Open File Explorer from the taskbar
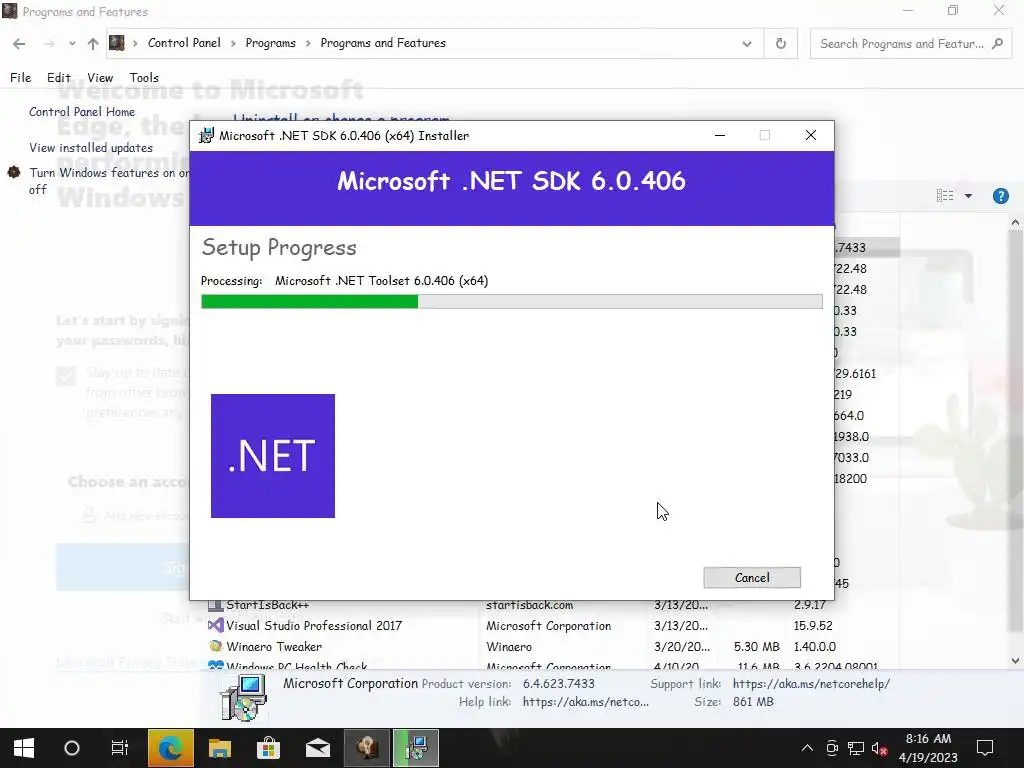 click(x=219, y=748)
